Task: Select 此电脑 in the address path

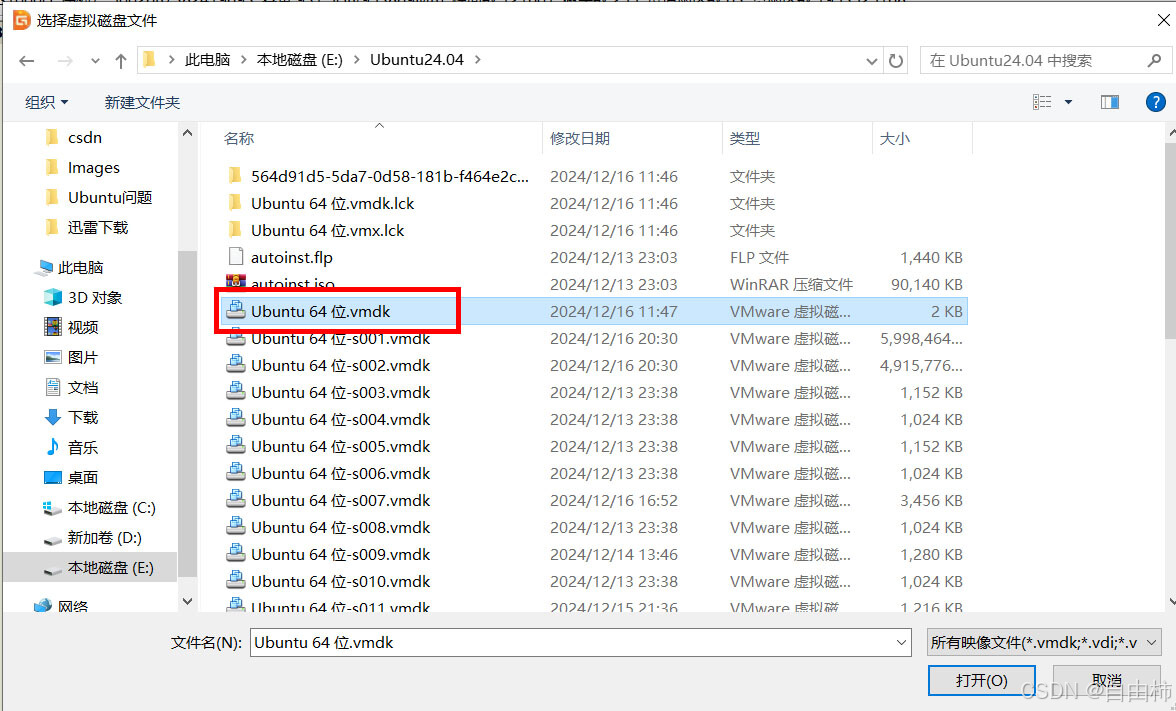Action: click(x=208, y=60)
